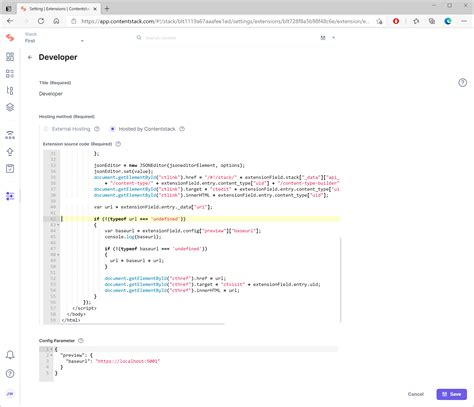Viewport: 474px width, 407px height.
Task: Click the red Opera-style extension icon
Action: 396,21
